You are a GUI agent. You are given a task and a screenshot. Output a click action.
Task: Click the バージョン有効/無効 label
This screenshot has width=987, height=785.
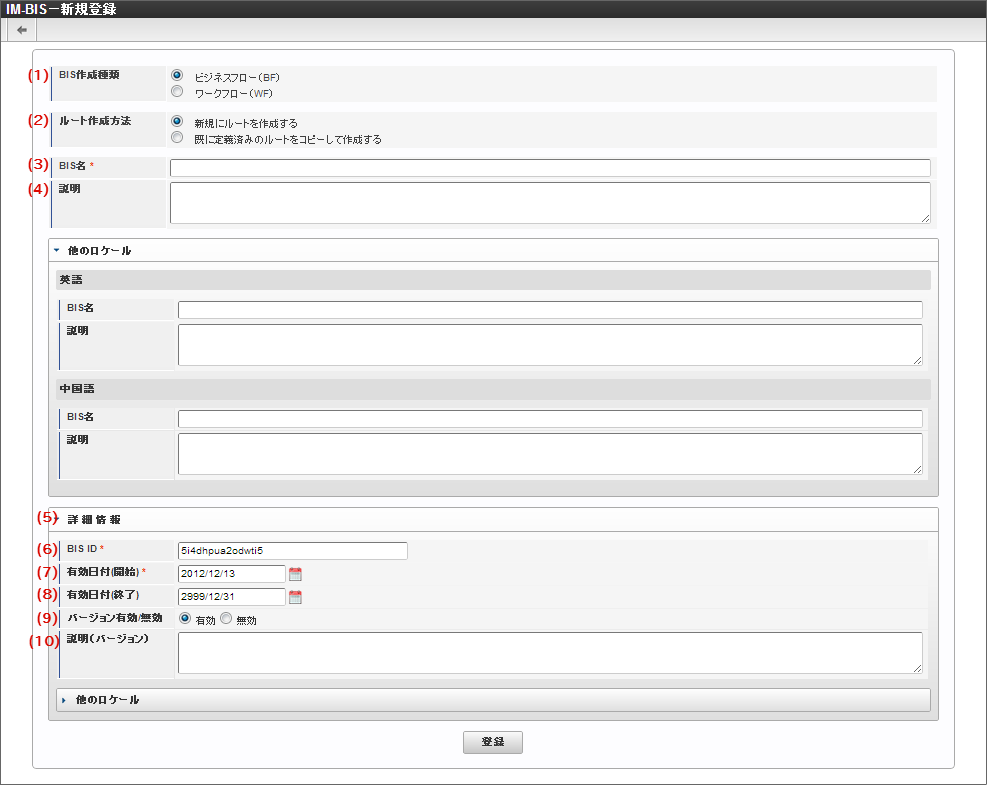115,618
